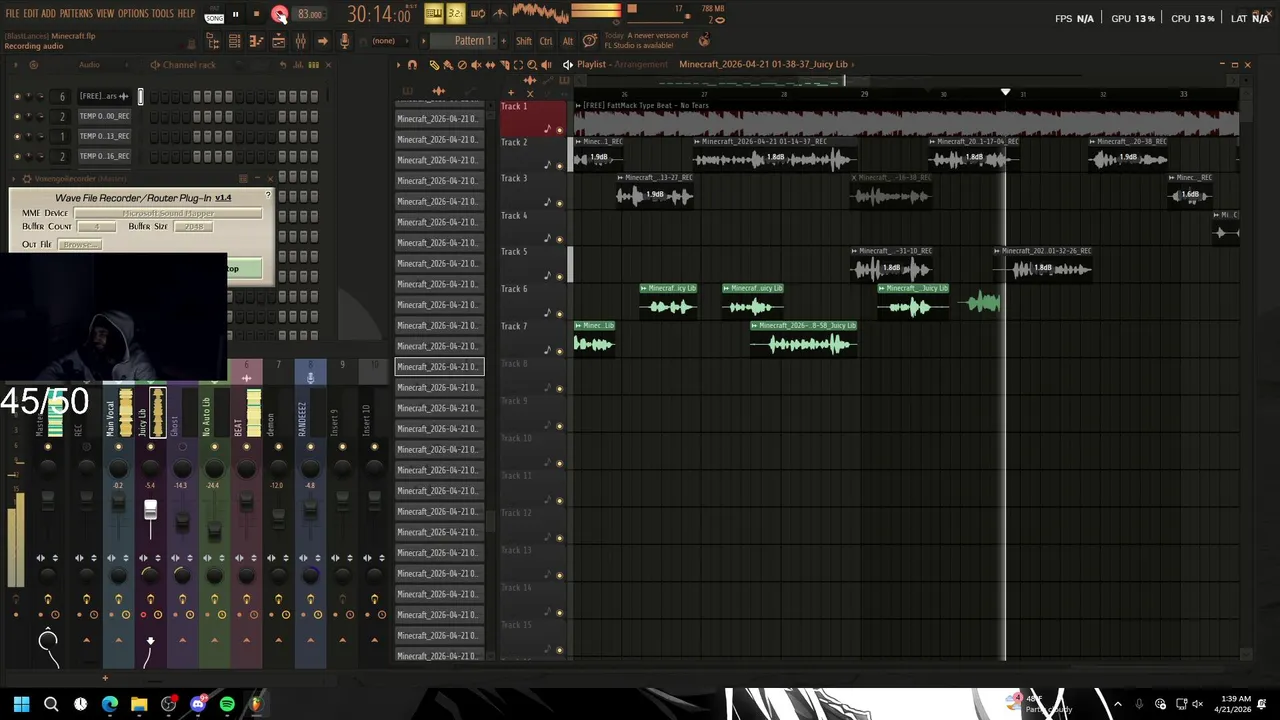Click the VoxengoRecorder gear icon

(x=27, y=179)
